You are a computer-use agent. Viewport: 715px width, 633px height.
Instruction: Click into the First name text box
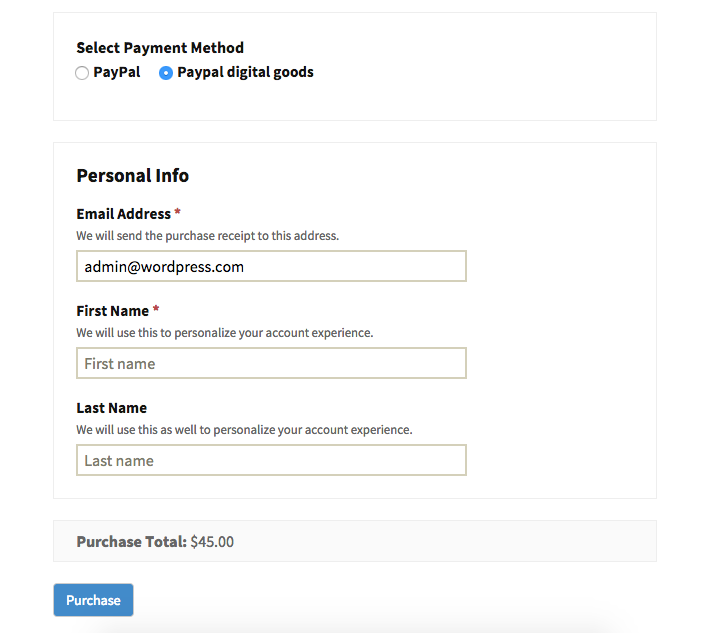click(271, 363)
